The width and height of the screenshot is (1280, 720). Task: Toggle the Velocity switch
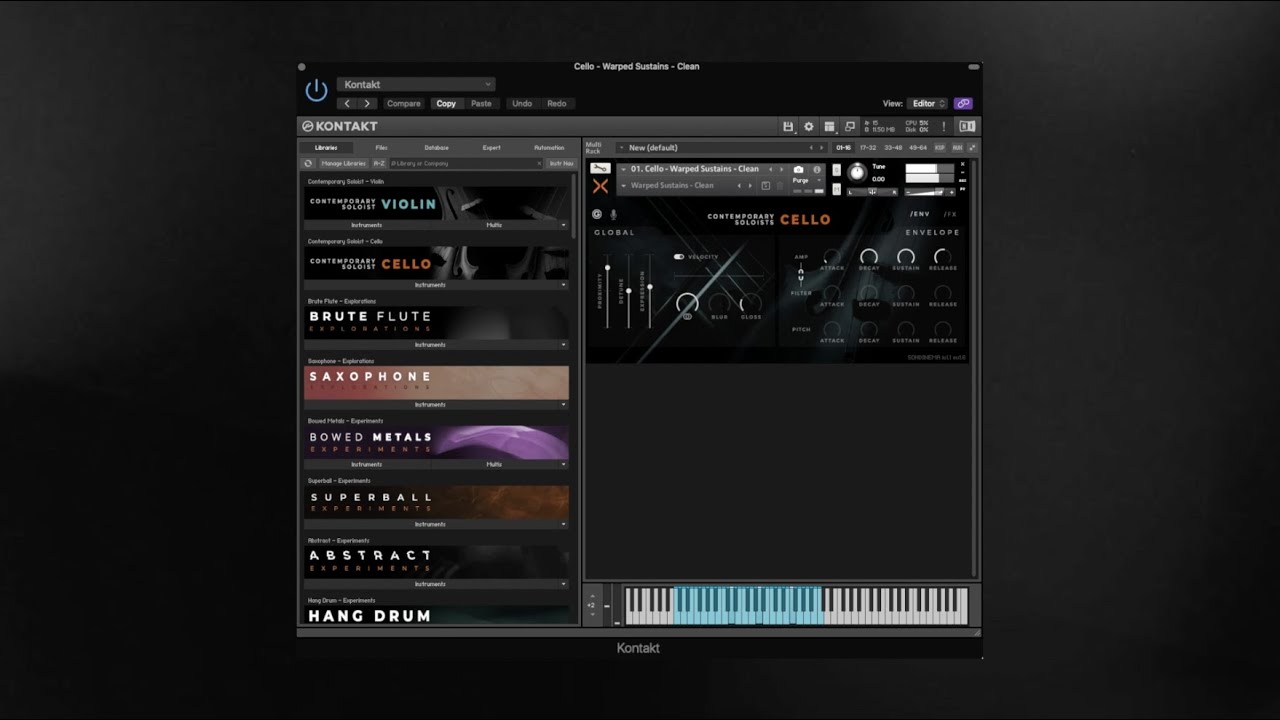pyautogui.click(x=679, y=257)
